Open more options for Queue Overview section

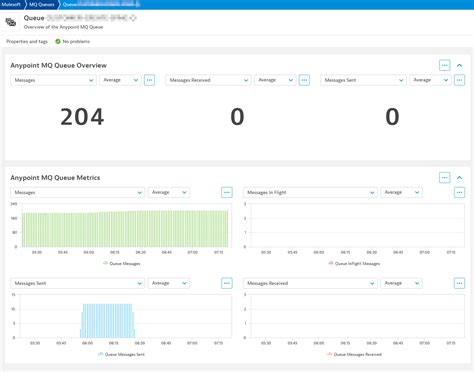click(444, 65)
